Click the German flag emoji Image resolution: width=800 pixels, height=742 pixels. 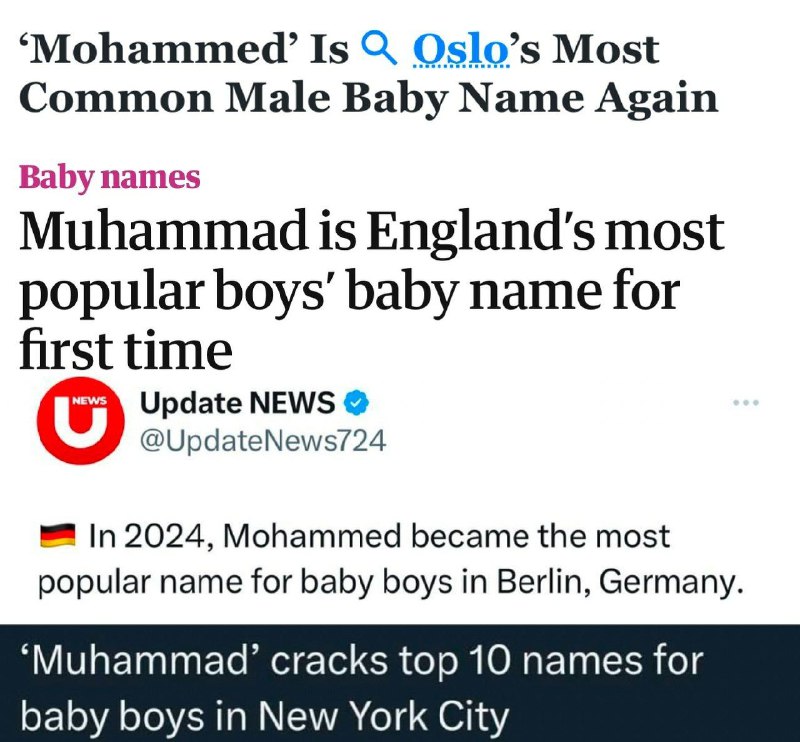(x=58, y=536)
